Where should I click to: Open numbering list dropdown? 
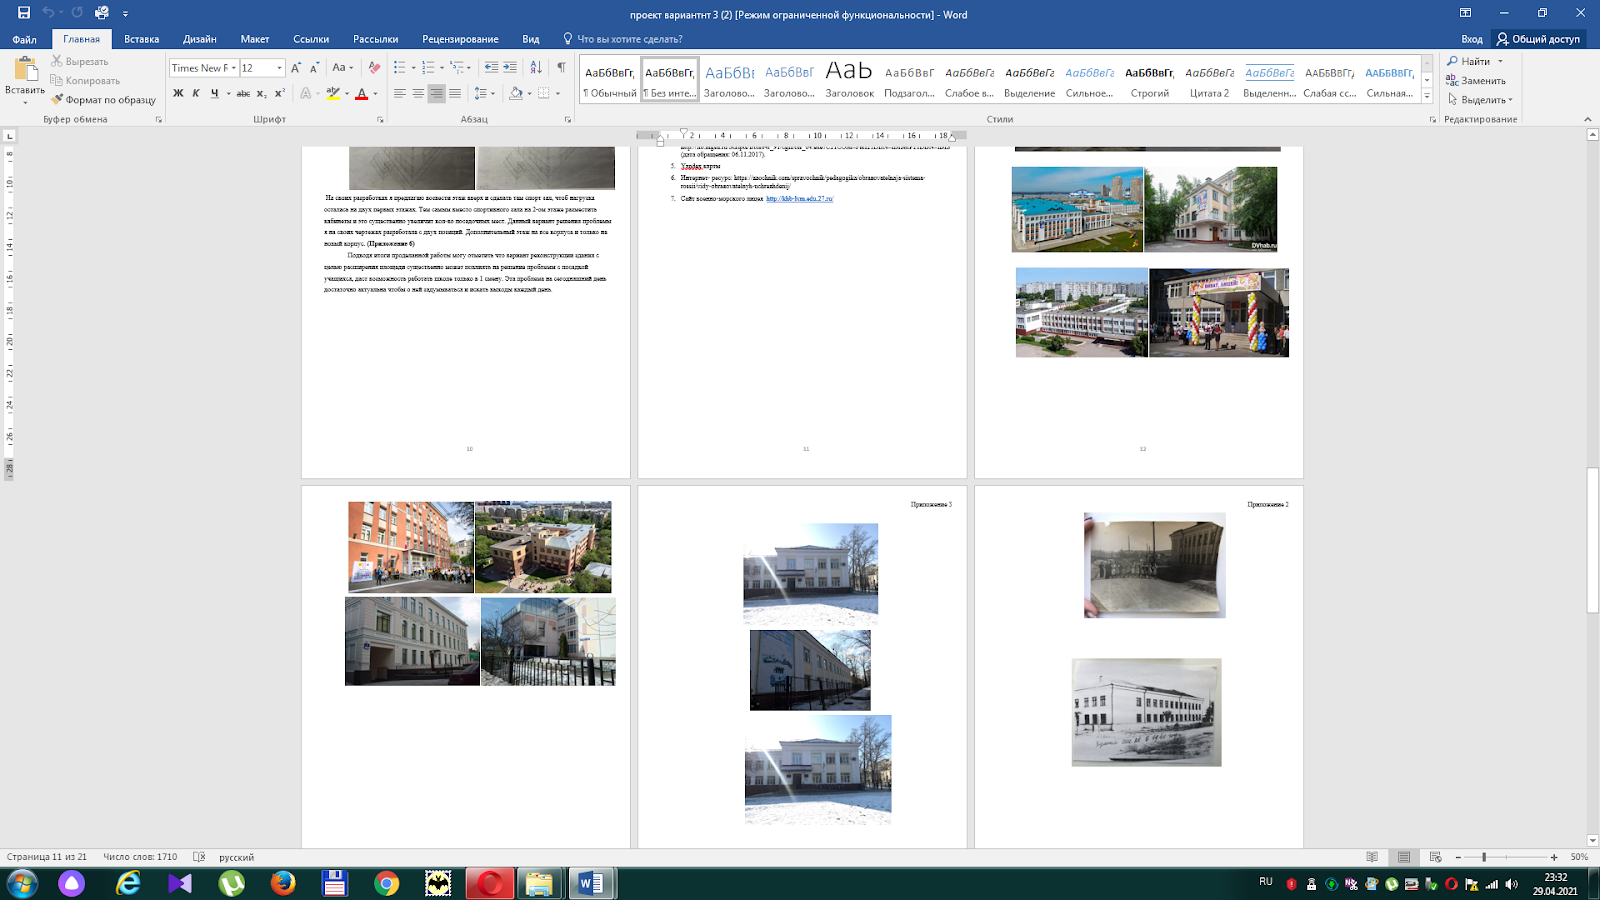441,67
